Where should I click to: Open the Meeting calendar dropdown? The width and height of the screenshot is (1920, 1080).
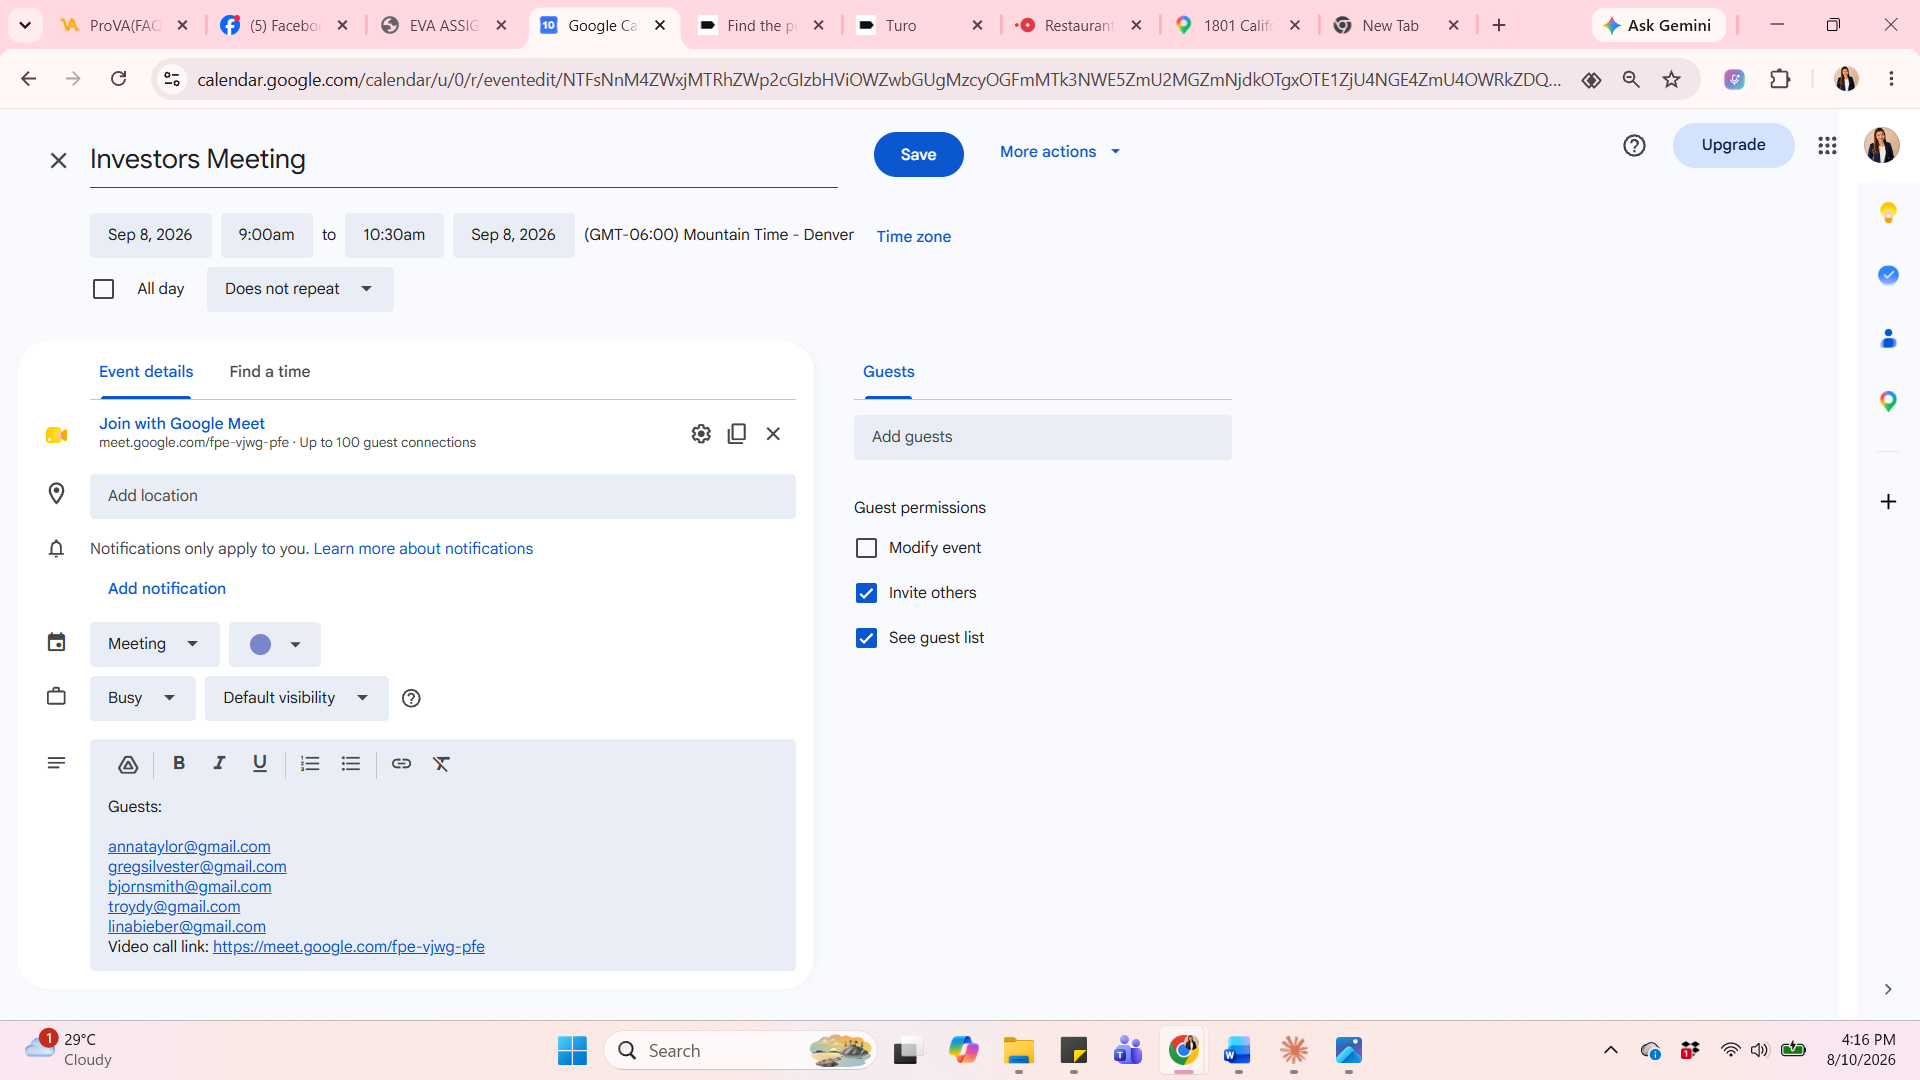pyautogui.click(x=154, y=644)
